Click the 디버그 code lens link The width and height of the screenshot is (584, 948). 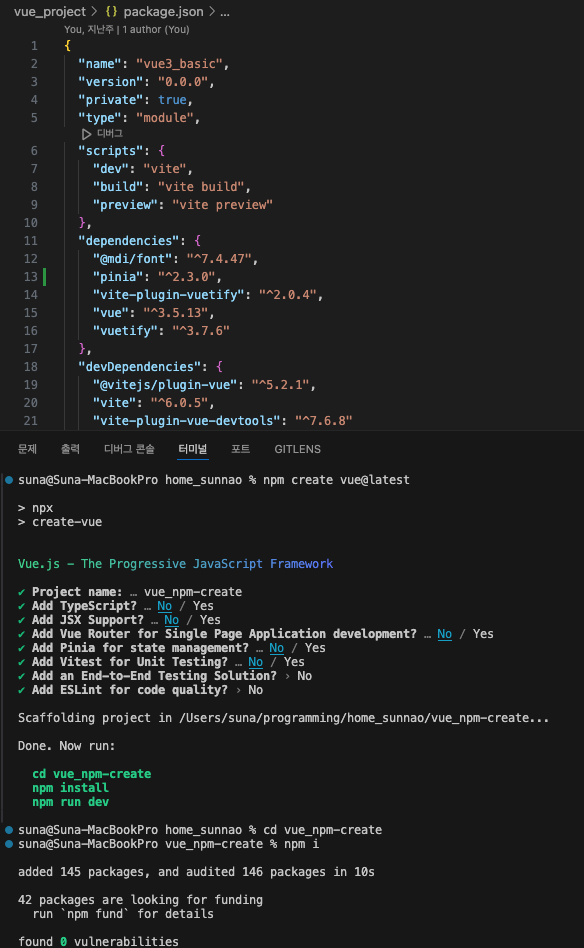point(110,134)
